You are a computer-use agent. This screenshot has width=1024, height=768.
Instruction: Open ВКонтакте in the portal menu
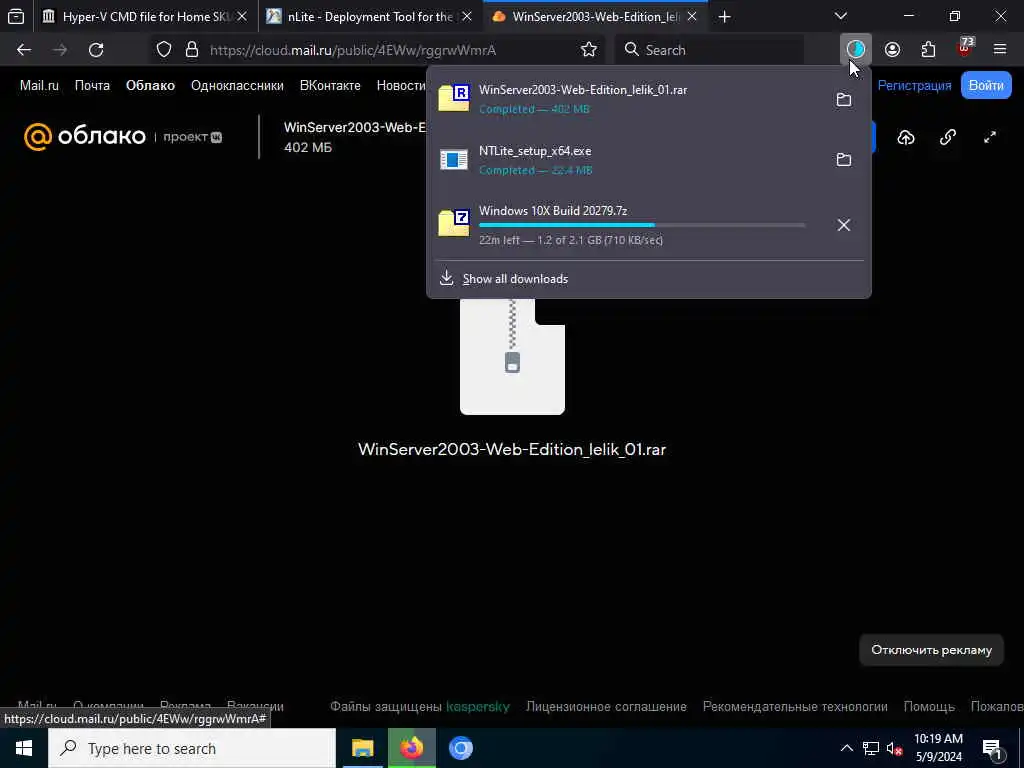[330, 86]
